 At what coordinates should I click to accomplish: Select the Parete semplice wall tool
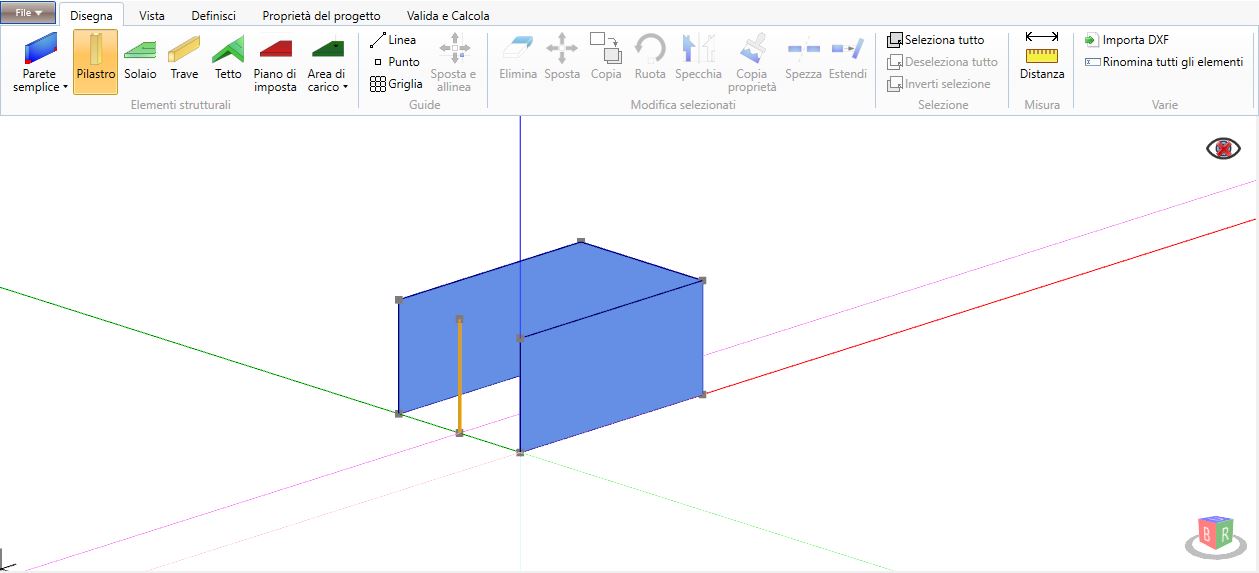[x=40, y=62]
